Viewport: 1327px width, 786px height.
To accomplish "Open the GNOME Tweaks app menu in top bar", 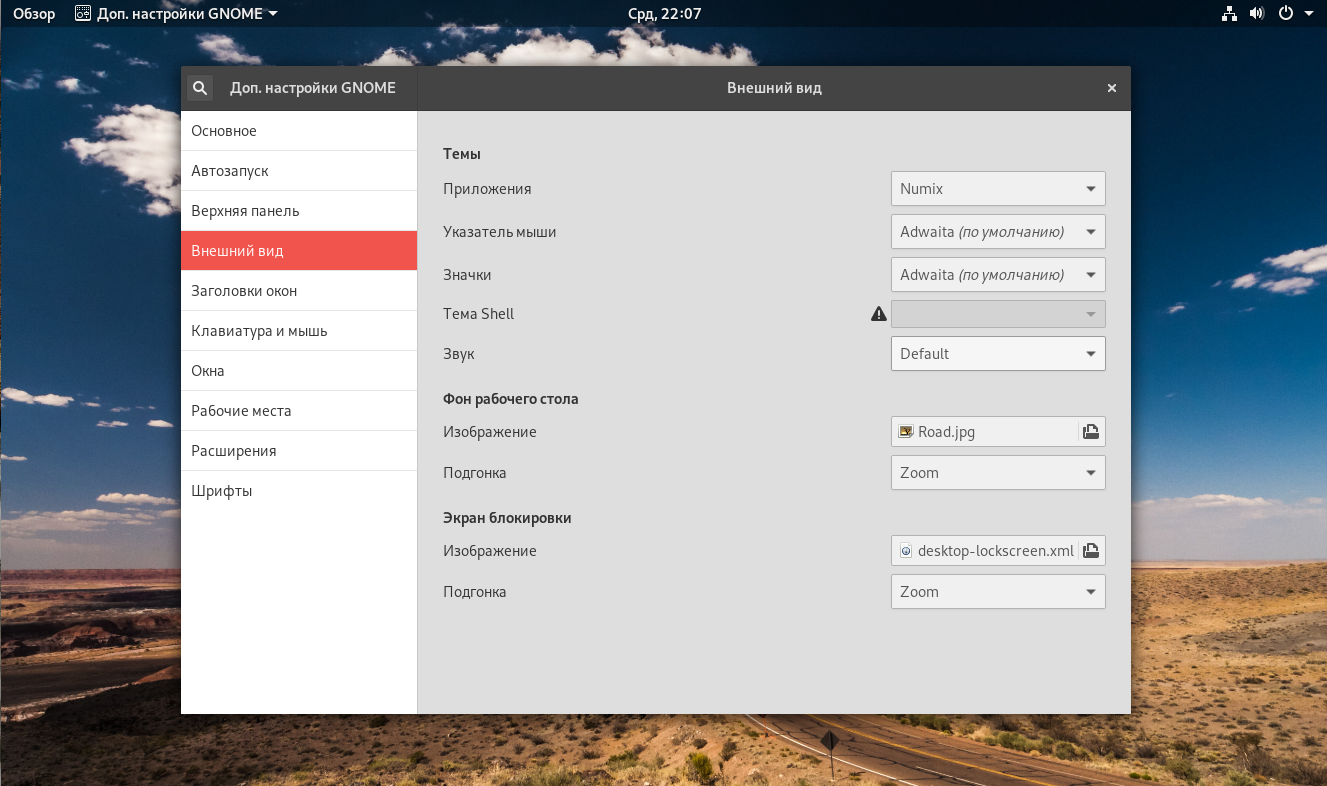I will click(177, 14).
